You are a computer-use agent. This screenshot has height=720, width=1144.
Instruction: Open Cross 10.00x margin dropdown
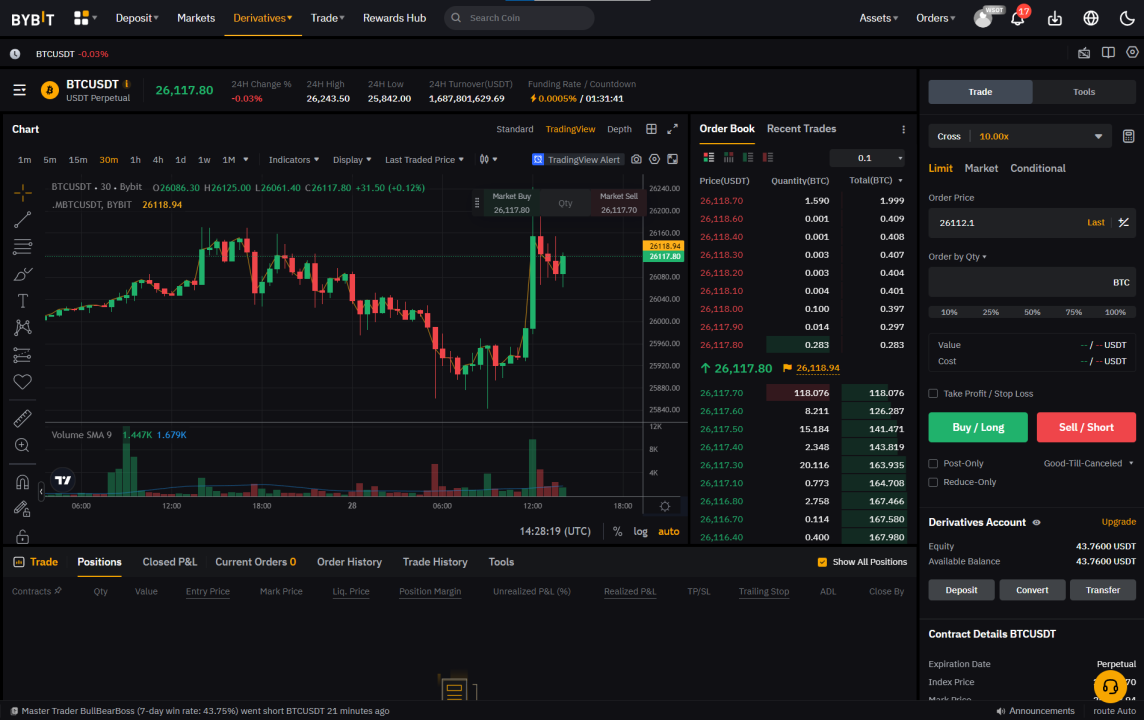1019,136
